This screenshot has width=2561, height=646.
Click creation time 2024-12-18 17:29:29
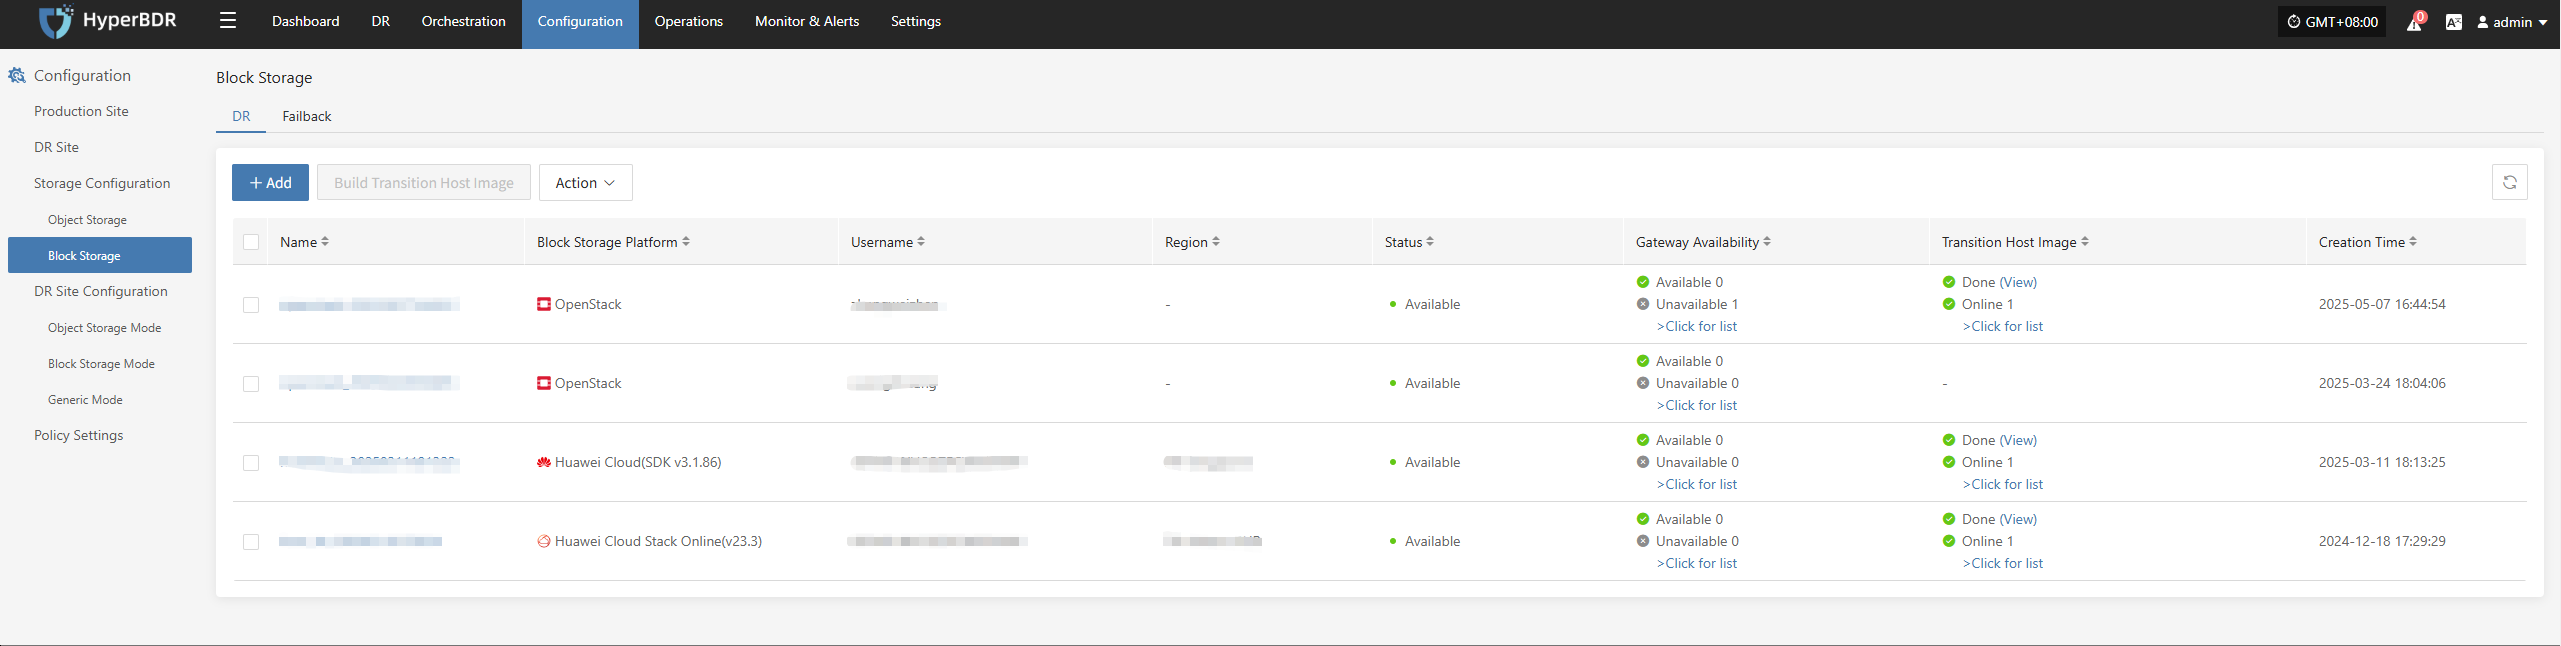2382,541
